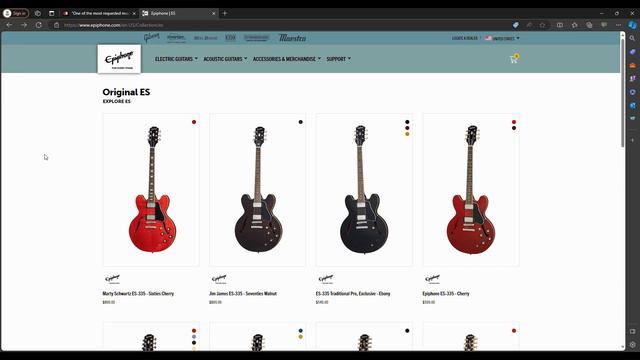Click the Gibson brand logo link
The image size is (640, 360).
tap(151, 38)
